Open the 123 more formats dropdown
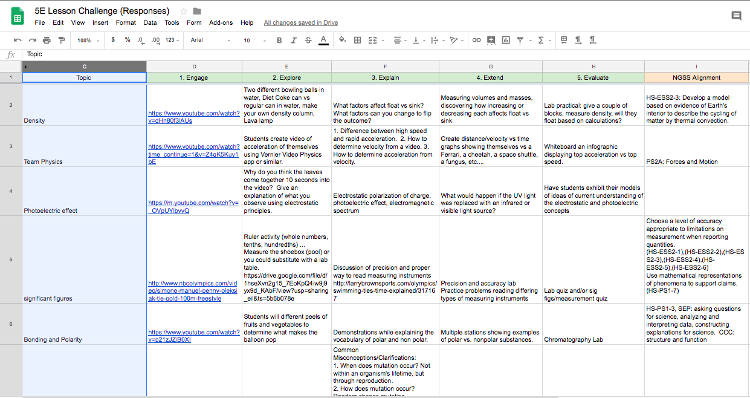 coord(172,41)
